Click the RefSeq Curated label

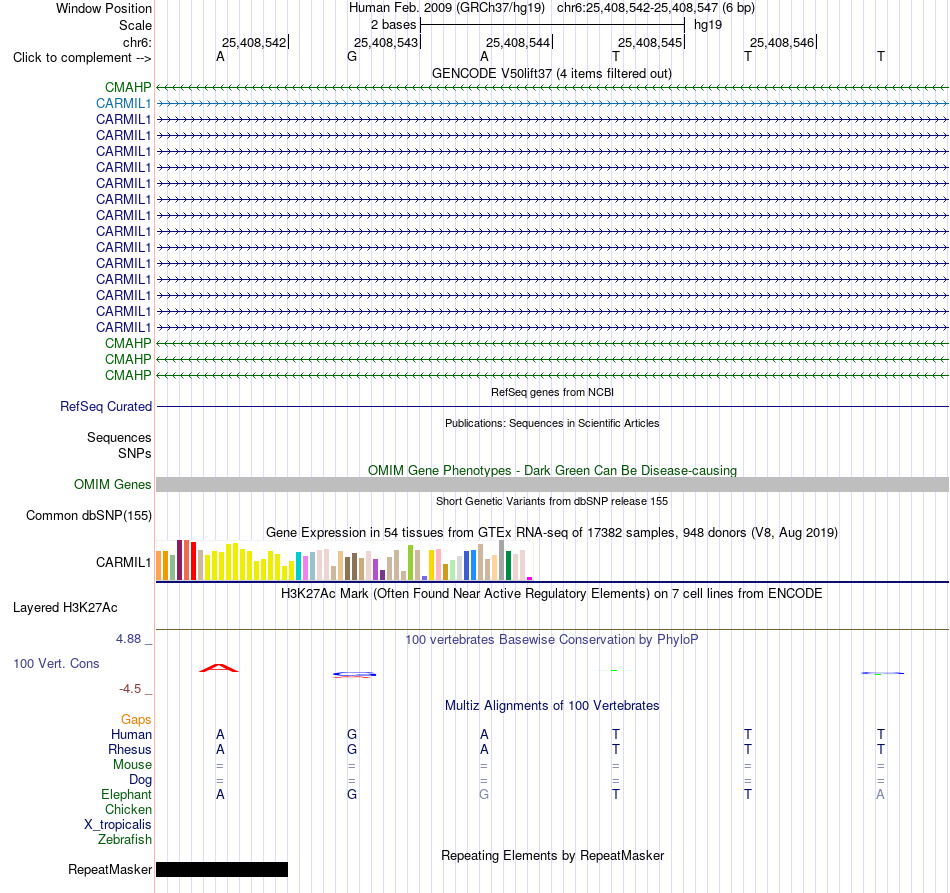[105, 407]
